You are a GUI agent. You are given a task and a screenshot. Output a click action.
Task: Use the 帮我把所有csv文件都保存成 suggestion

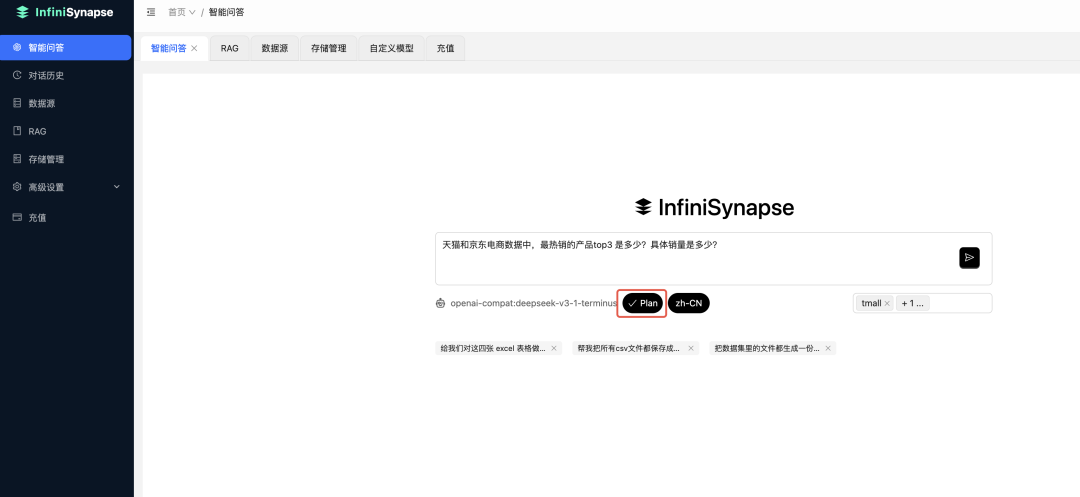coord(629,348)
